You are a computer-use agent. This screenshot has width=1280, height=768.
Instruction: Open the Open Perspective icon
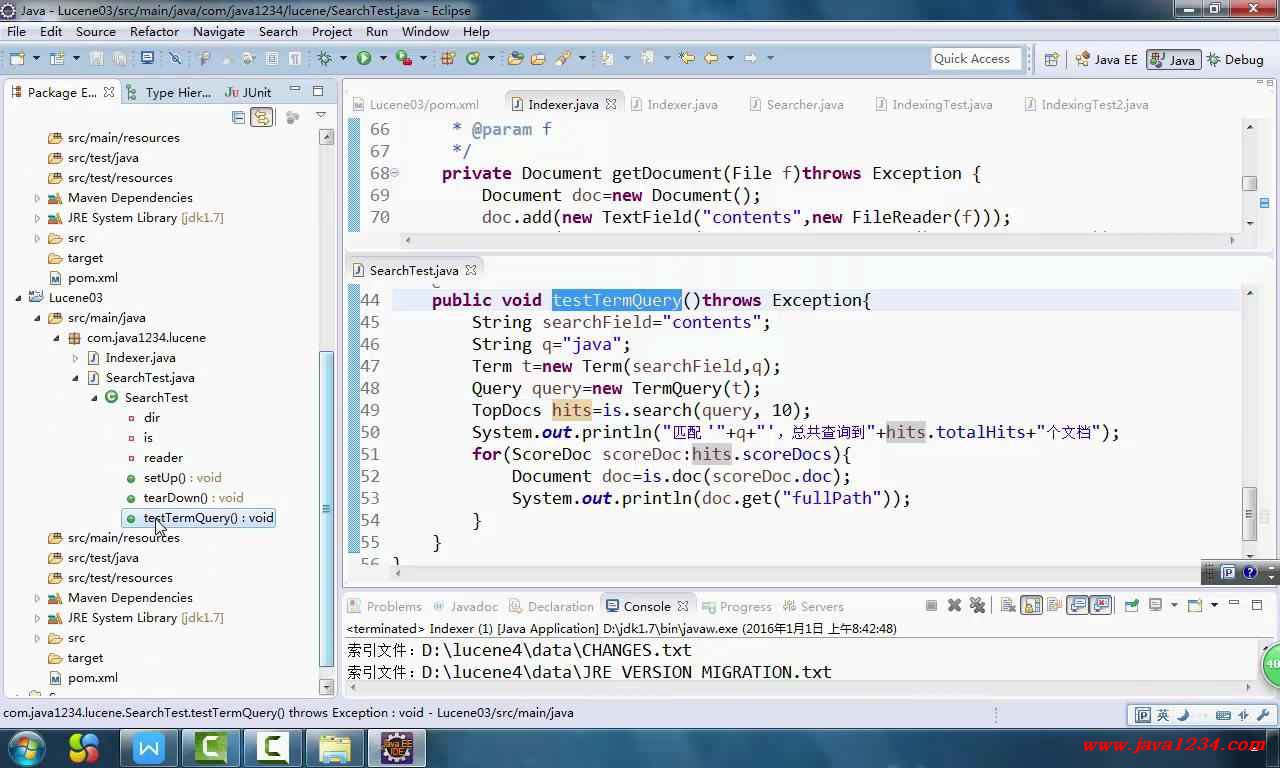pyautogui.click(x=1051, y=59)
